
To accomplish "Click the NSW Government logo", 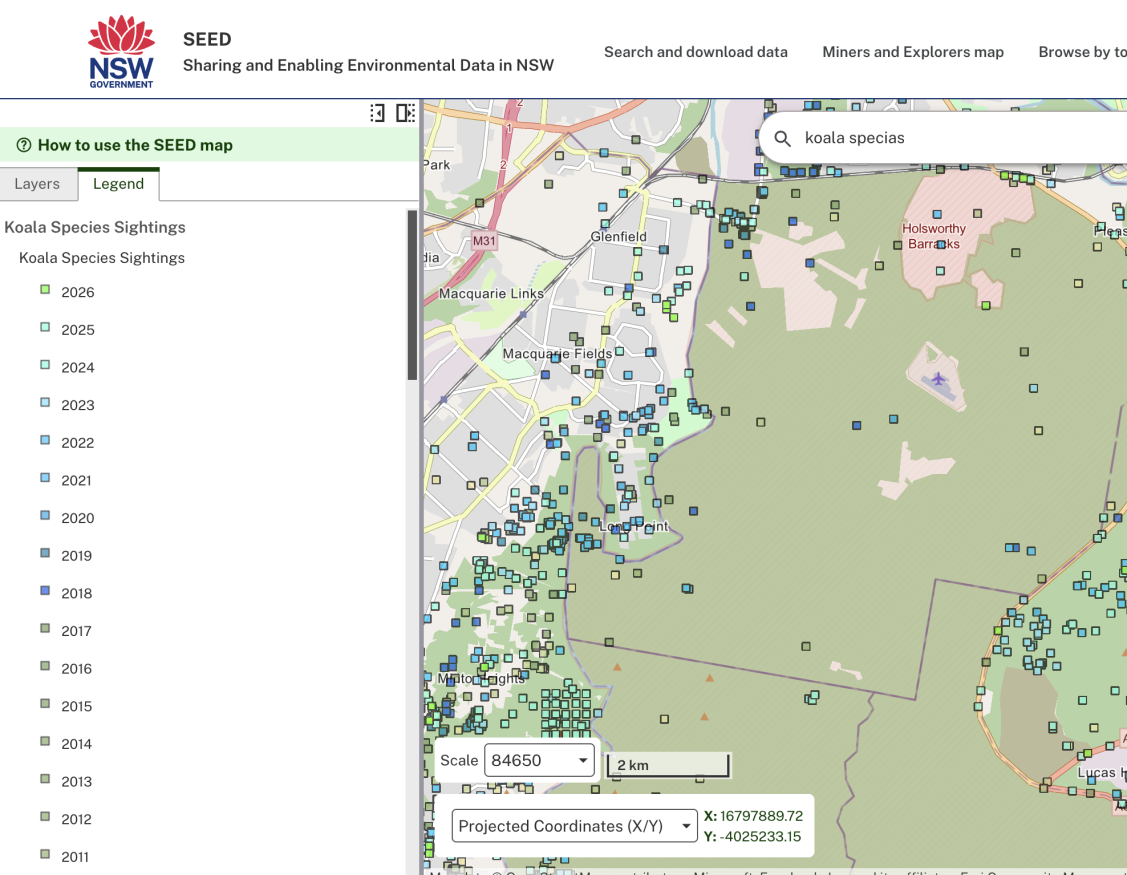I will click(121, 52).
